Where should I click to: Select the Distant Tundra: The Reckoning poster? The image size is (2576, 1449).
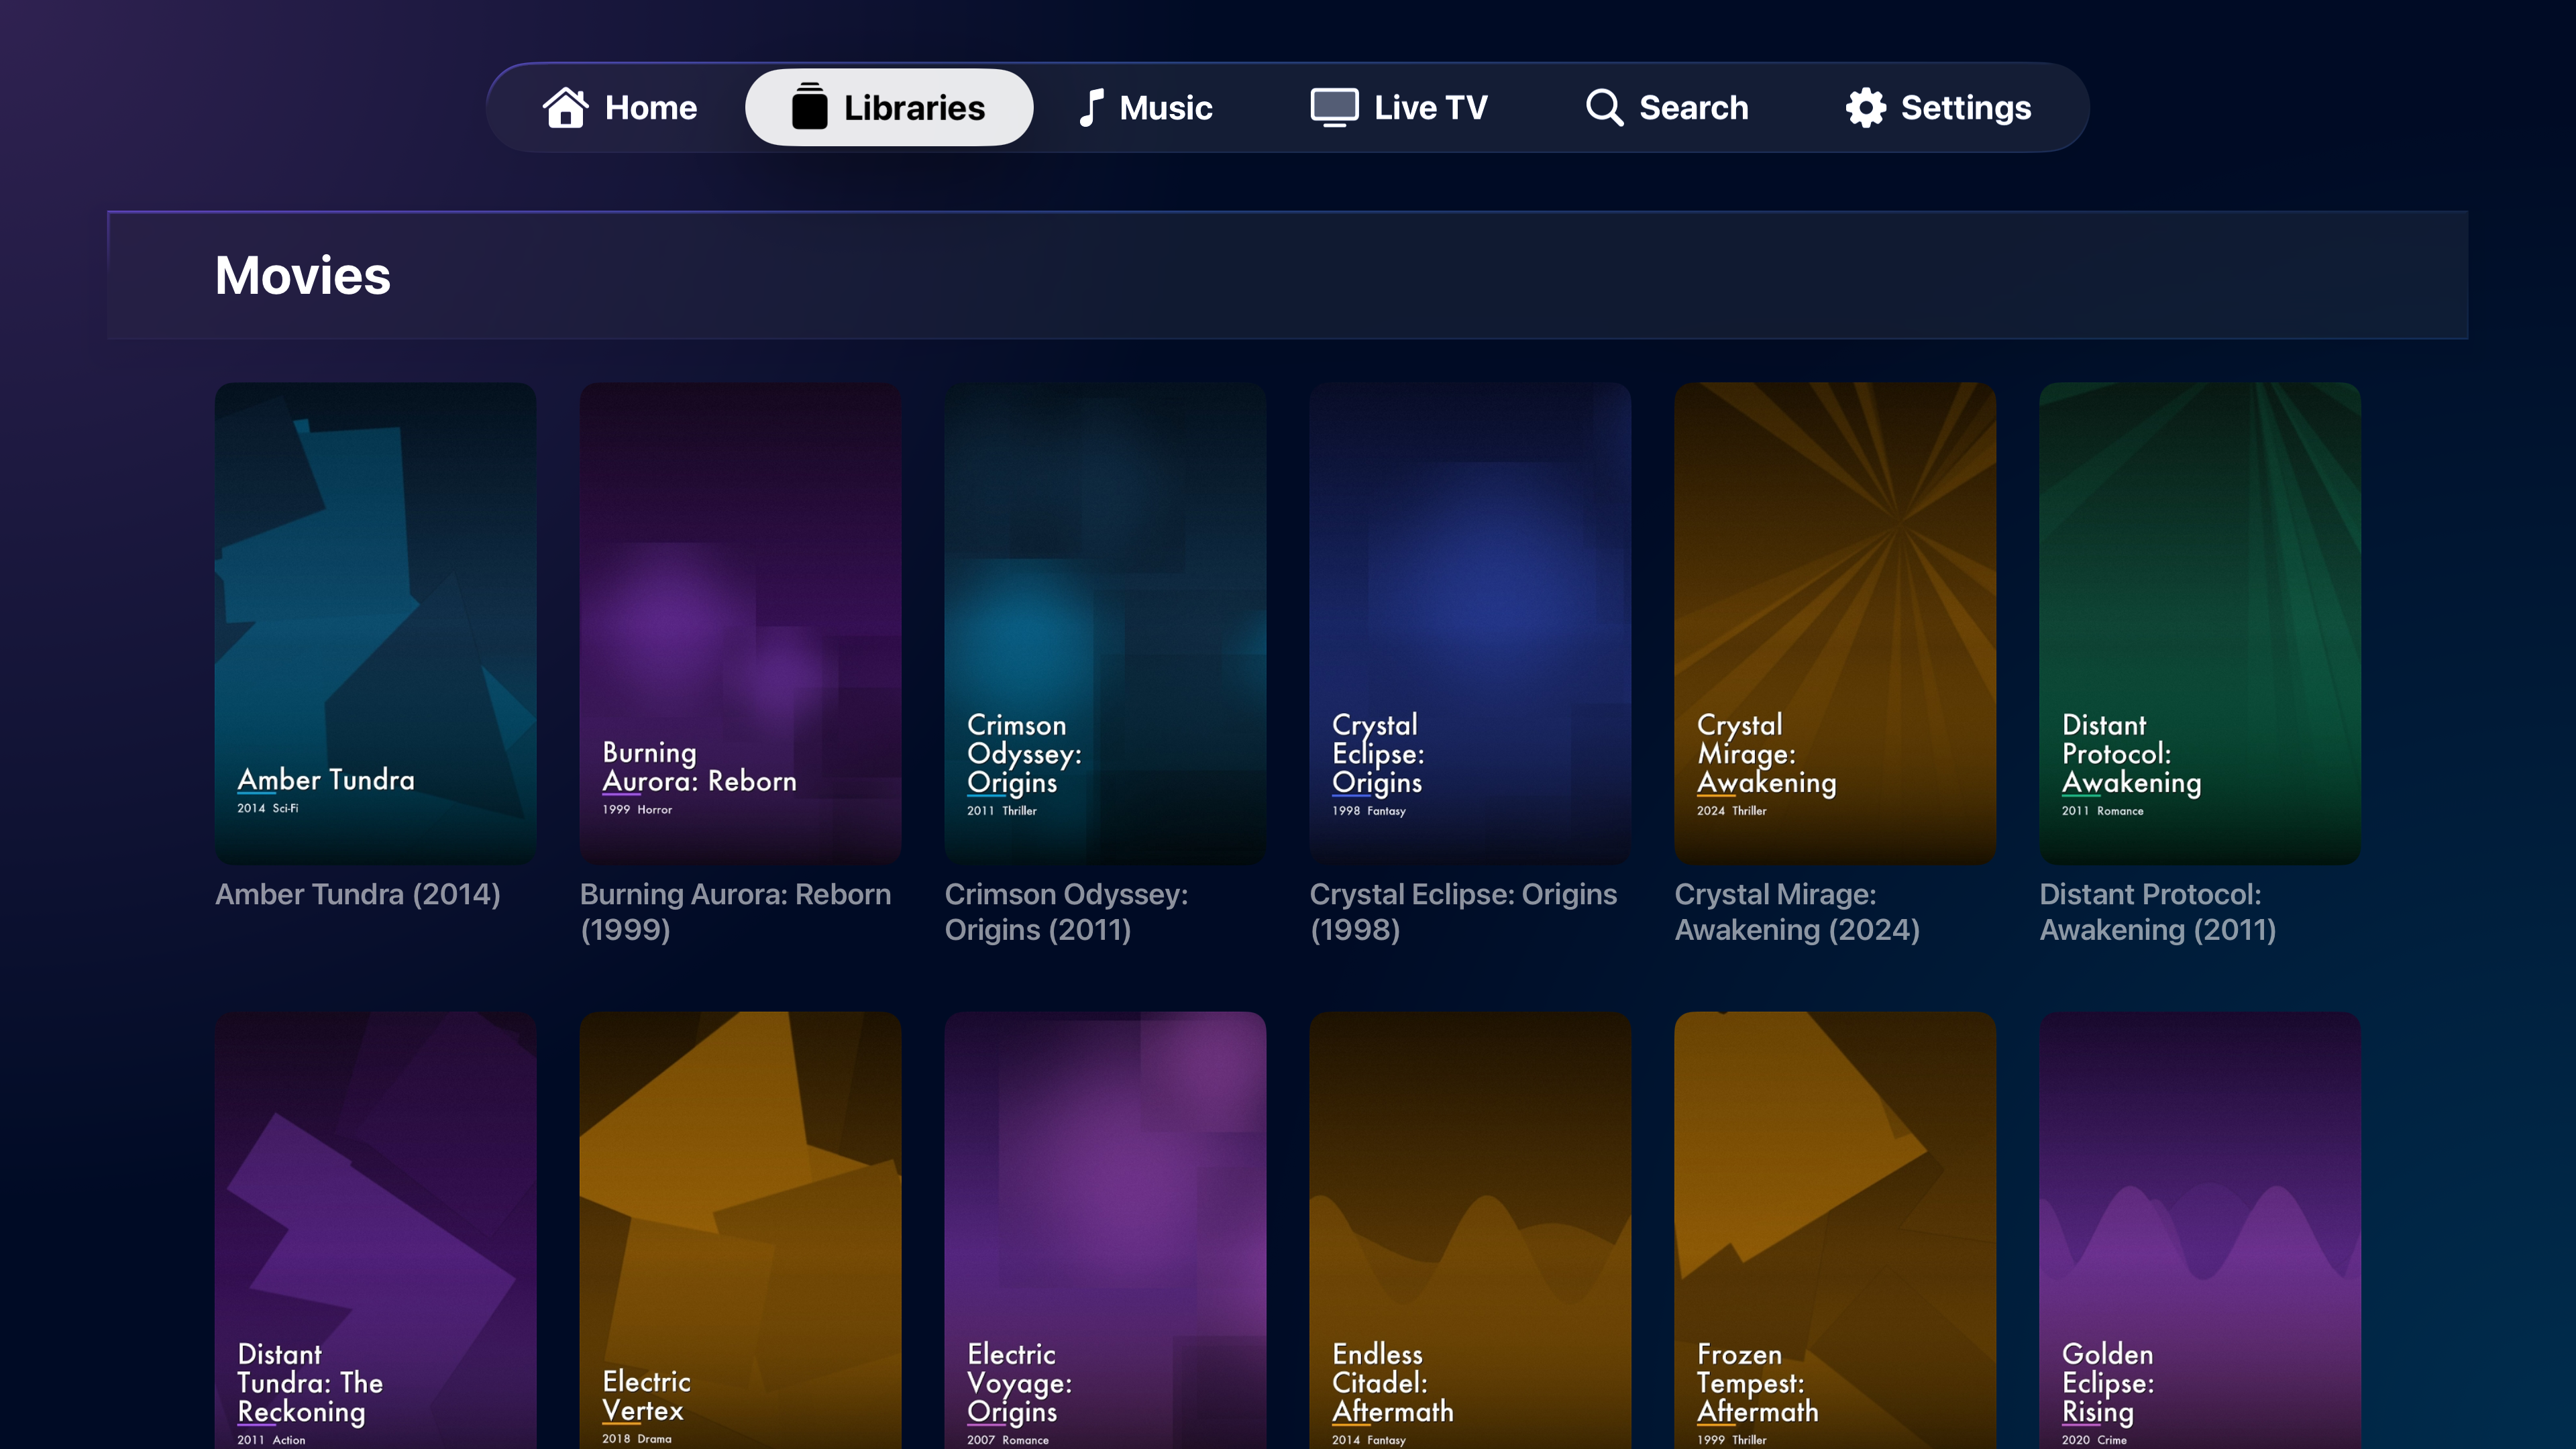pos(375,1230)
